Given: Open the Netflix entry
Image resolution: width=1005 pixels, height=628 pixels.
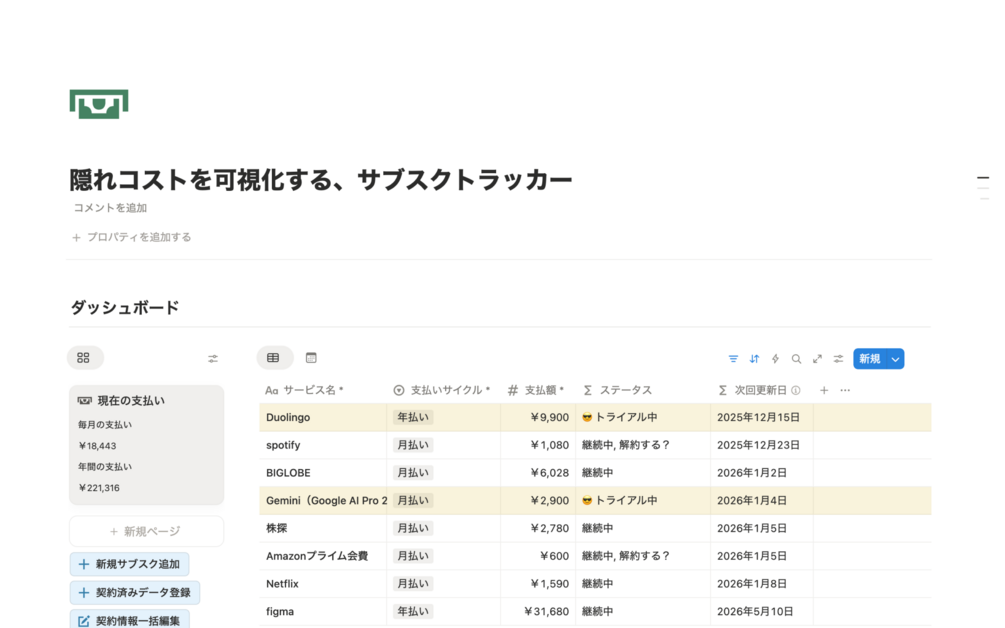Looking at the screenshot, I should (x=283, y=584).
